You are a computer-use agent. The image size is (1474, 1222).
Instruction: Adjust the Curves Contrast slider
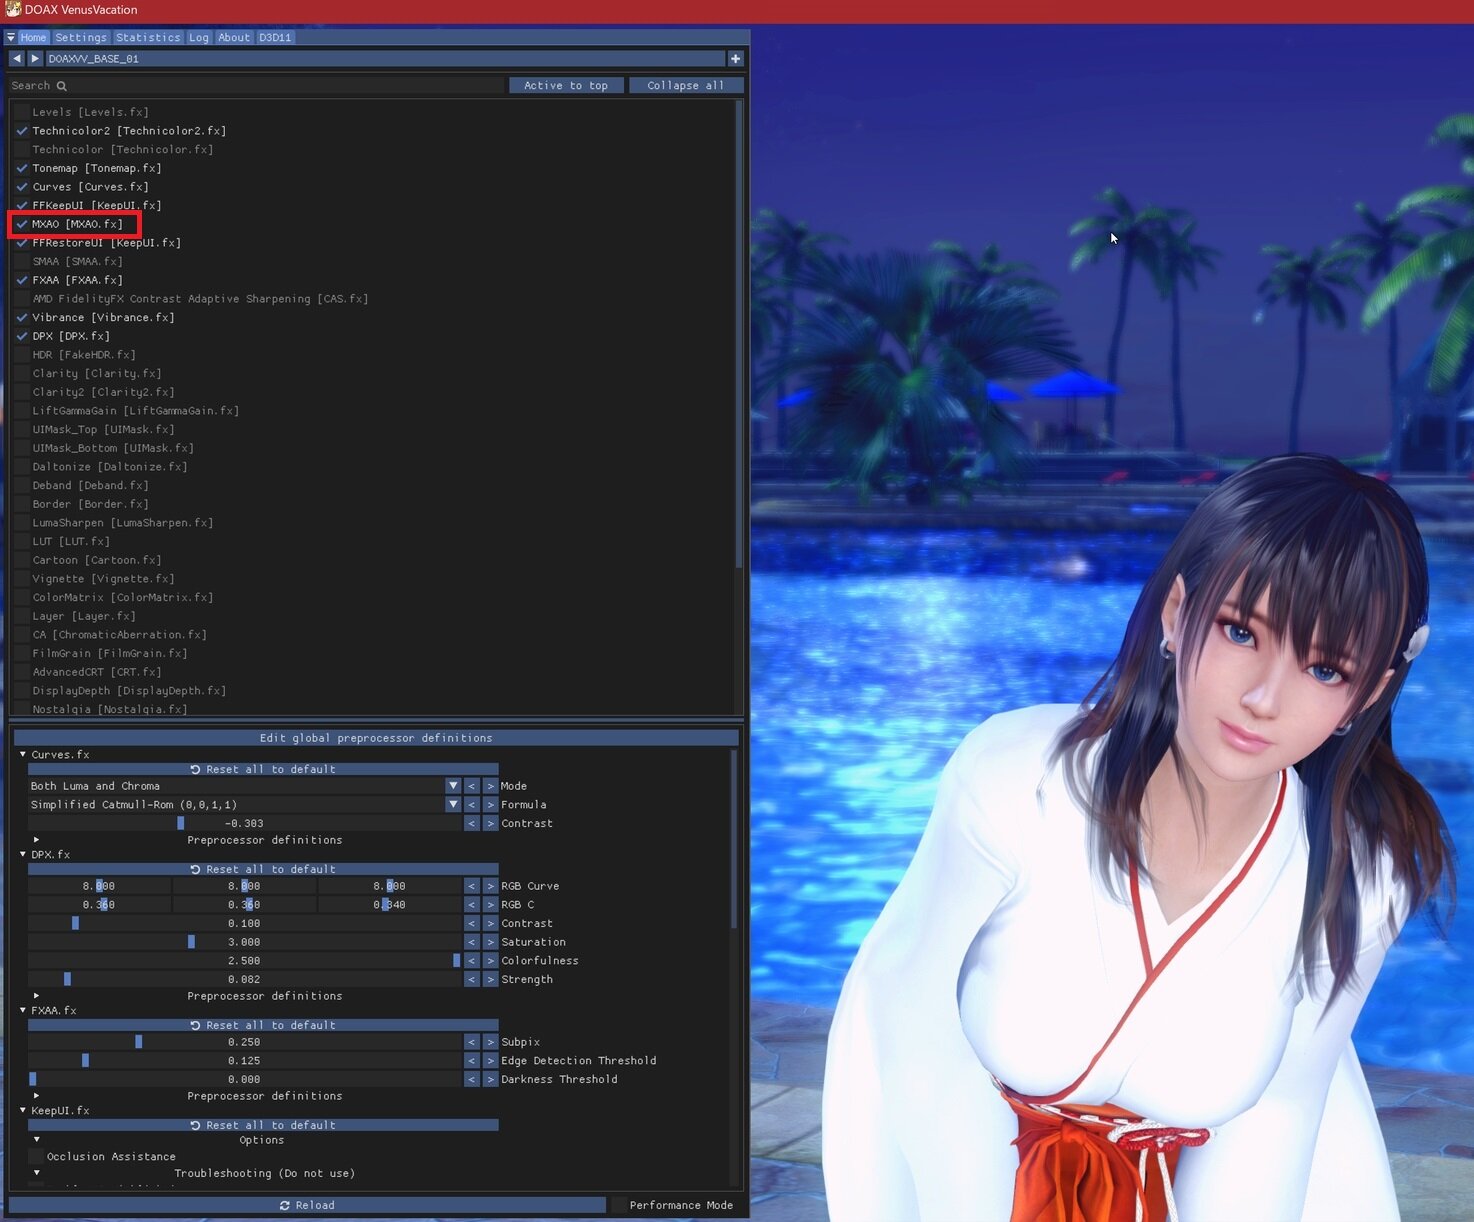tap(245, 824)
